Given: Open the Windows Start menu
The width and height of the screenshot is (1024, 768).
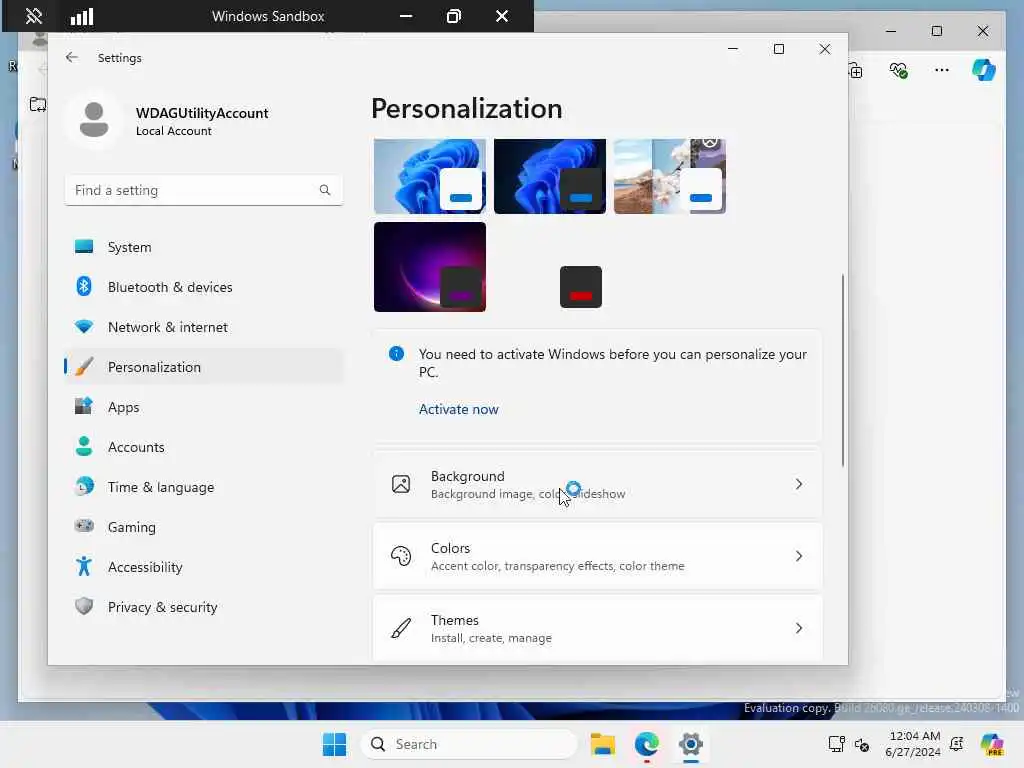Looking at the screenshot, I should pos(334,744).
